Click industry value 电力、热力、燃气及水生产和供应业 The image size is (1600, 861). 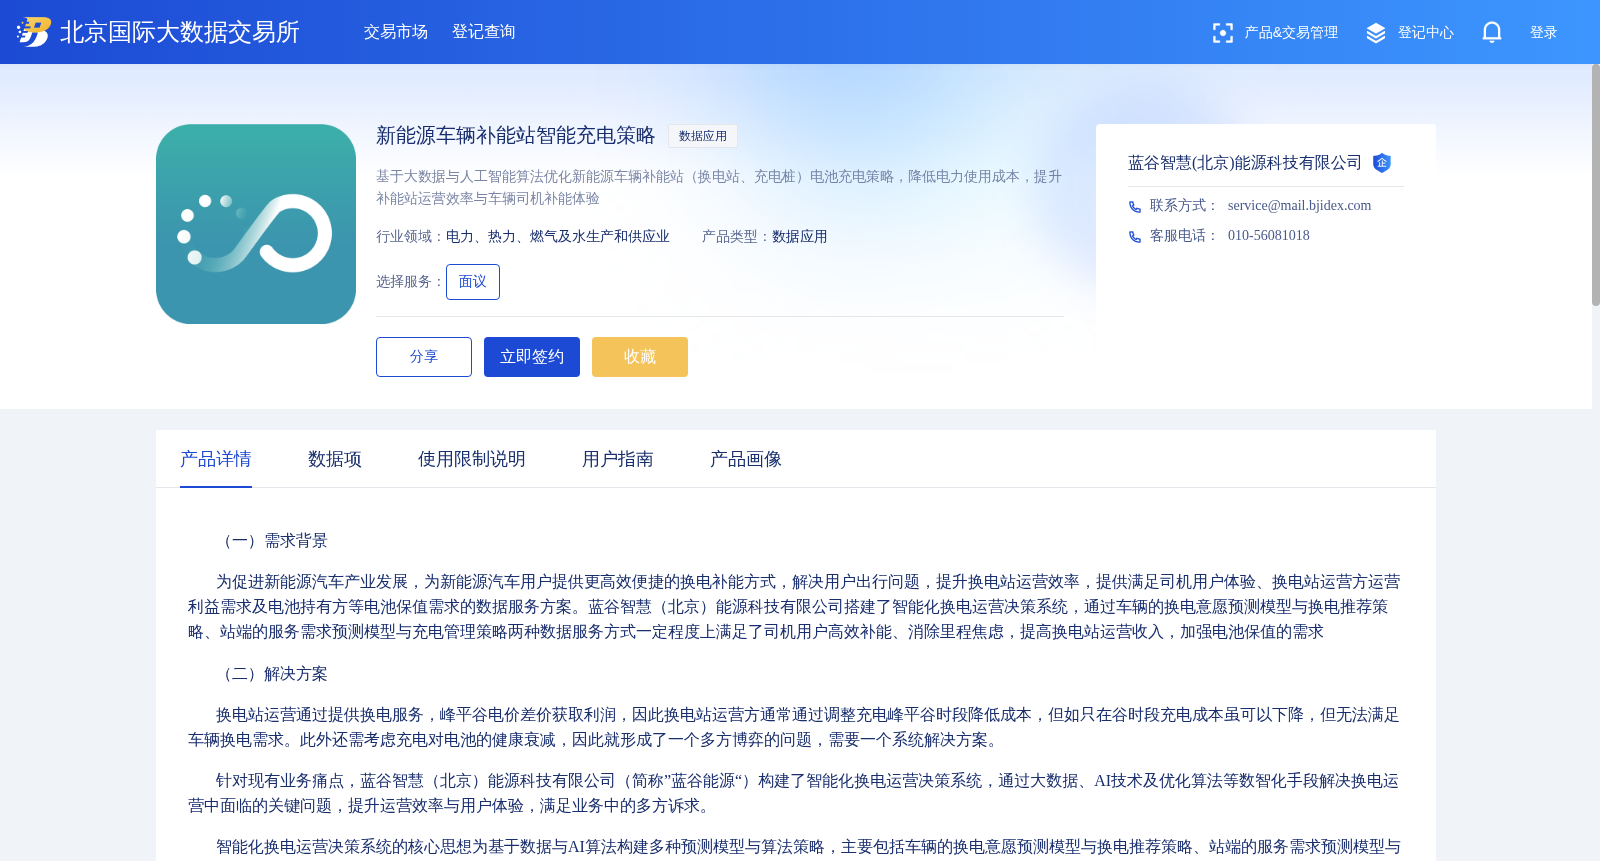(558, 237)
